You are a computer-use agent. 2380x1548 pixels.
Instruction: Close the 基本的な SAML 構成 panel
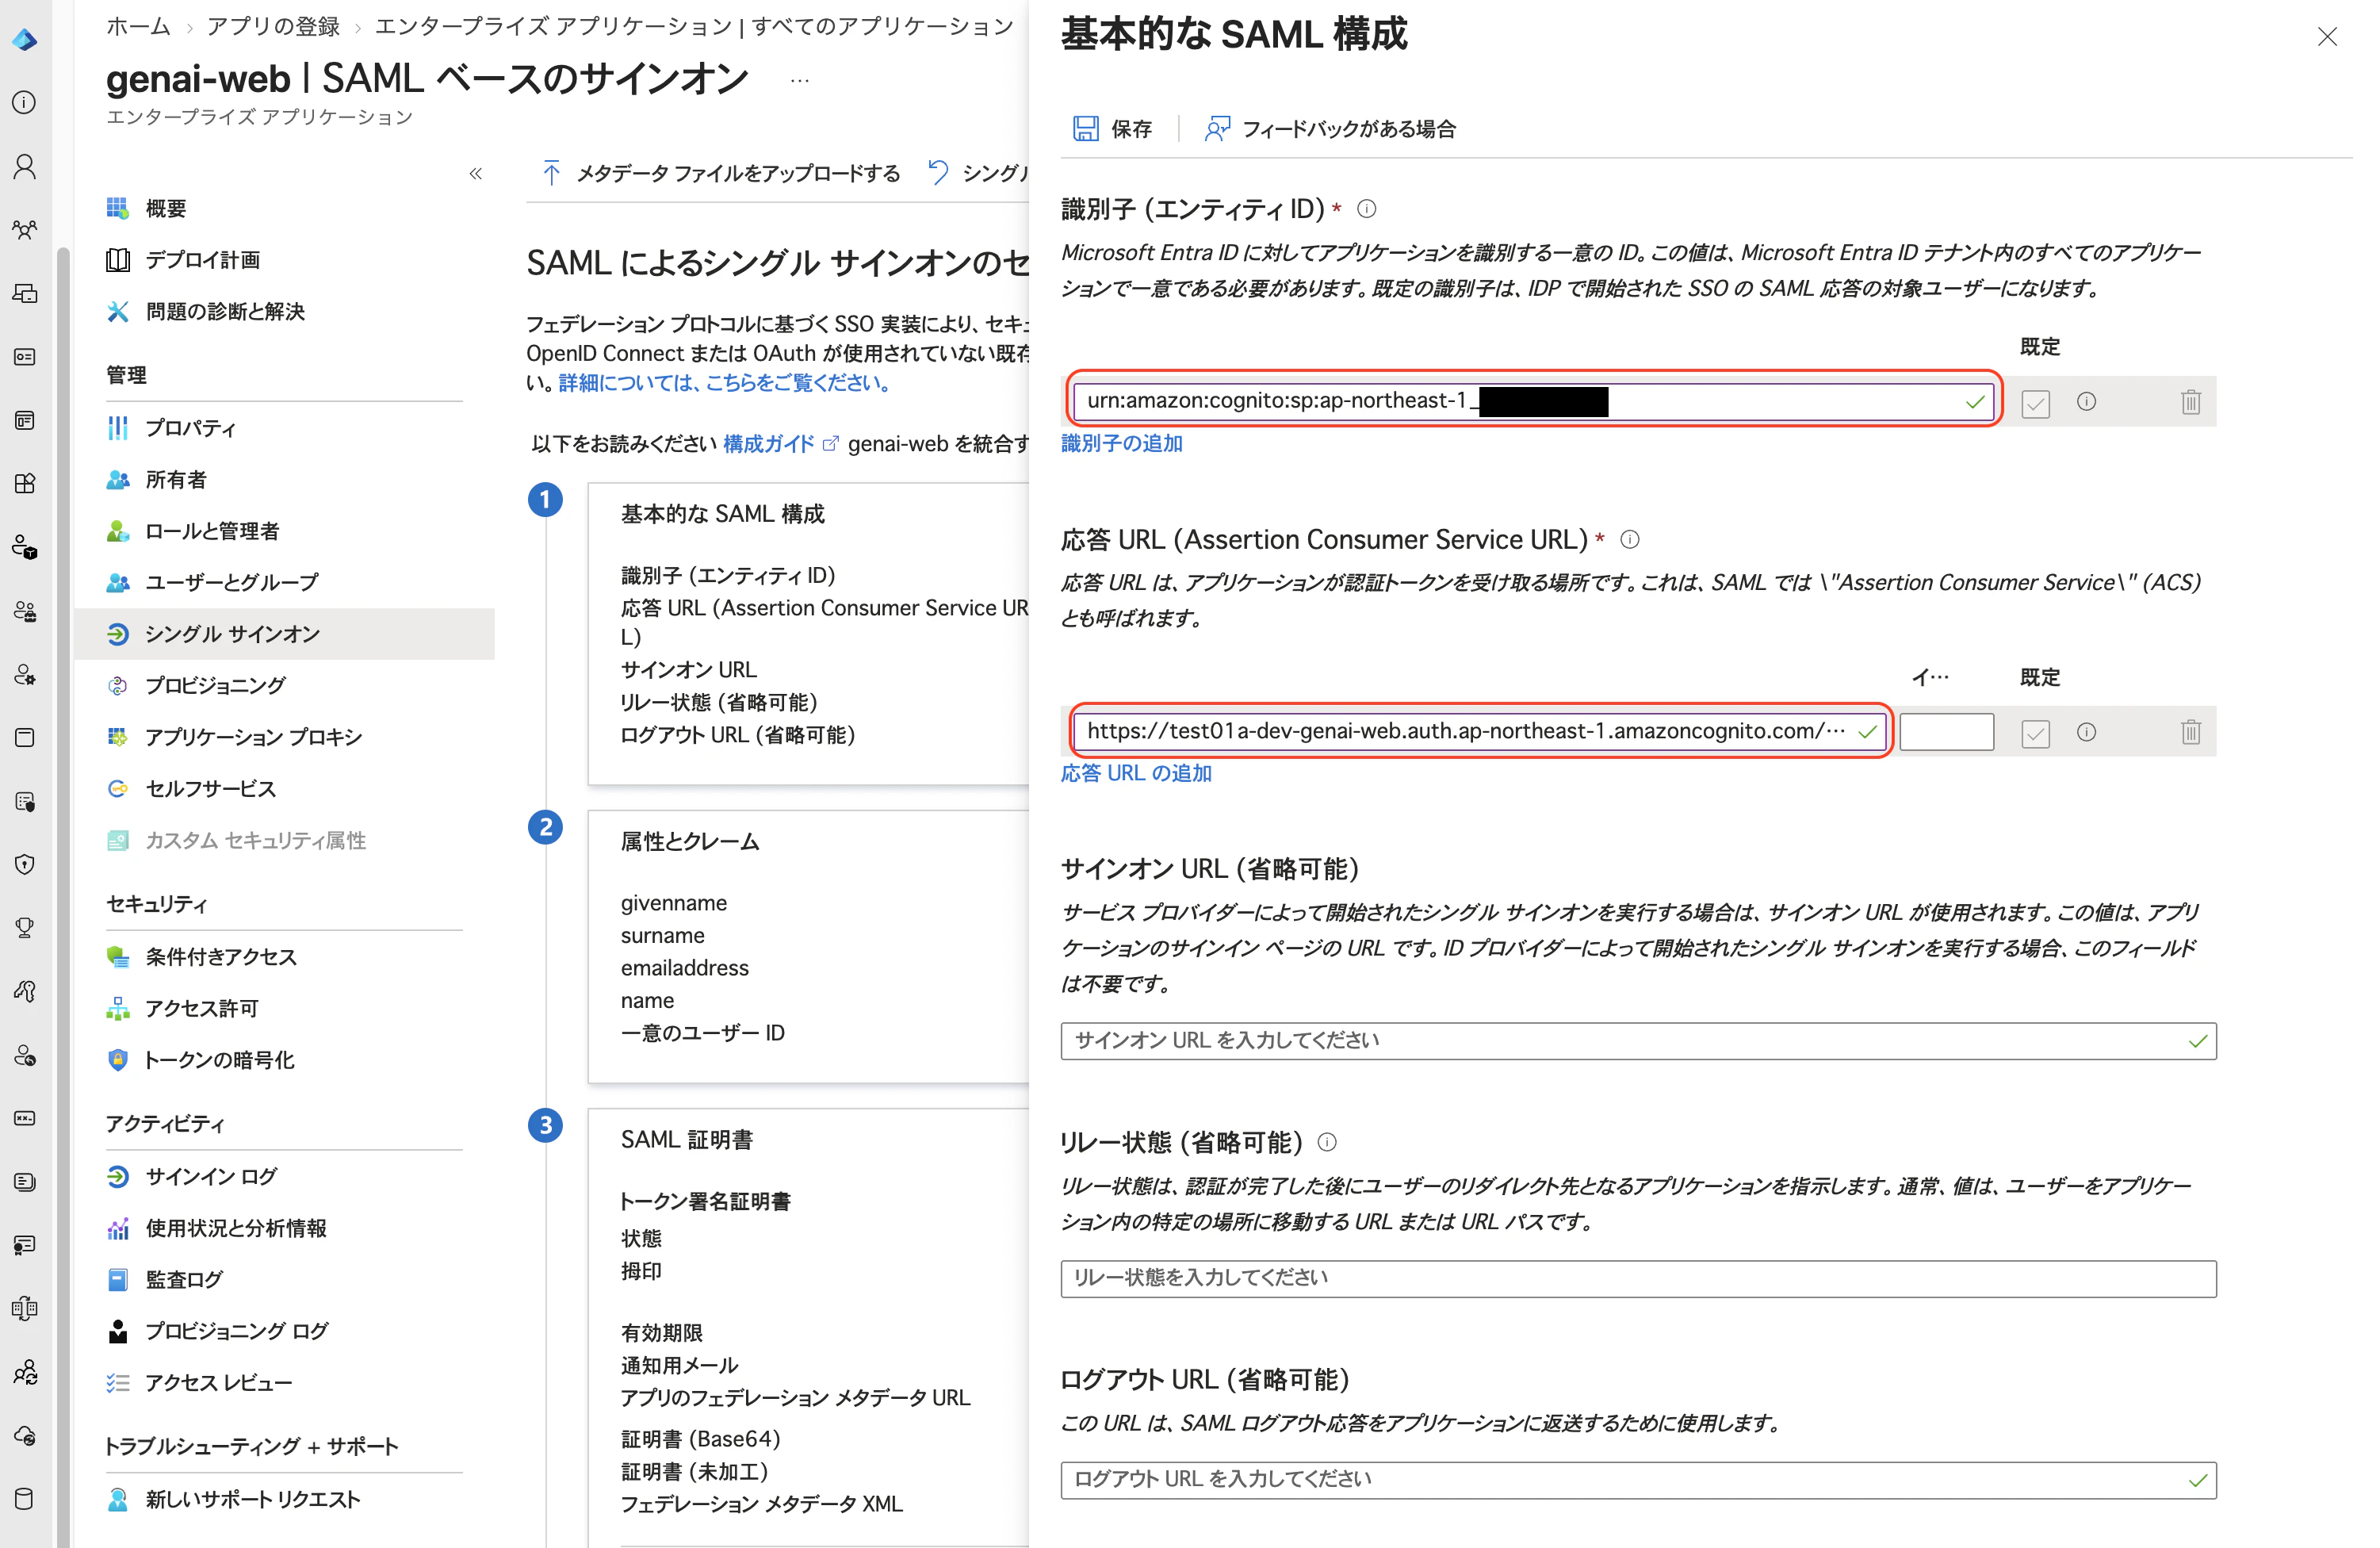tap(2326, 37)
